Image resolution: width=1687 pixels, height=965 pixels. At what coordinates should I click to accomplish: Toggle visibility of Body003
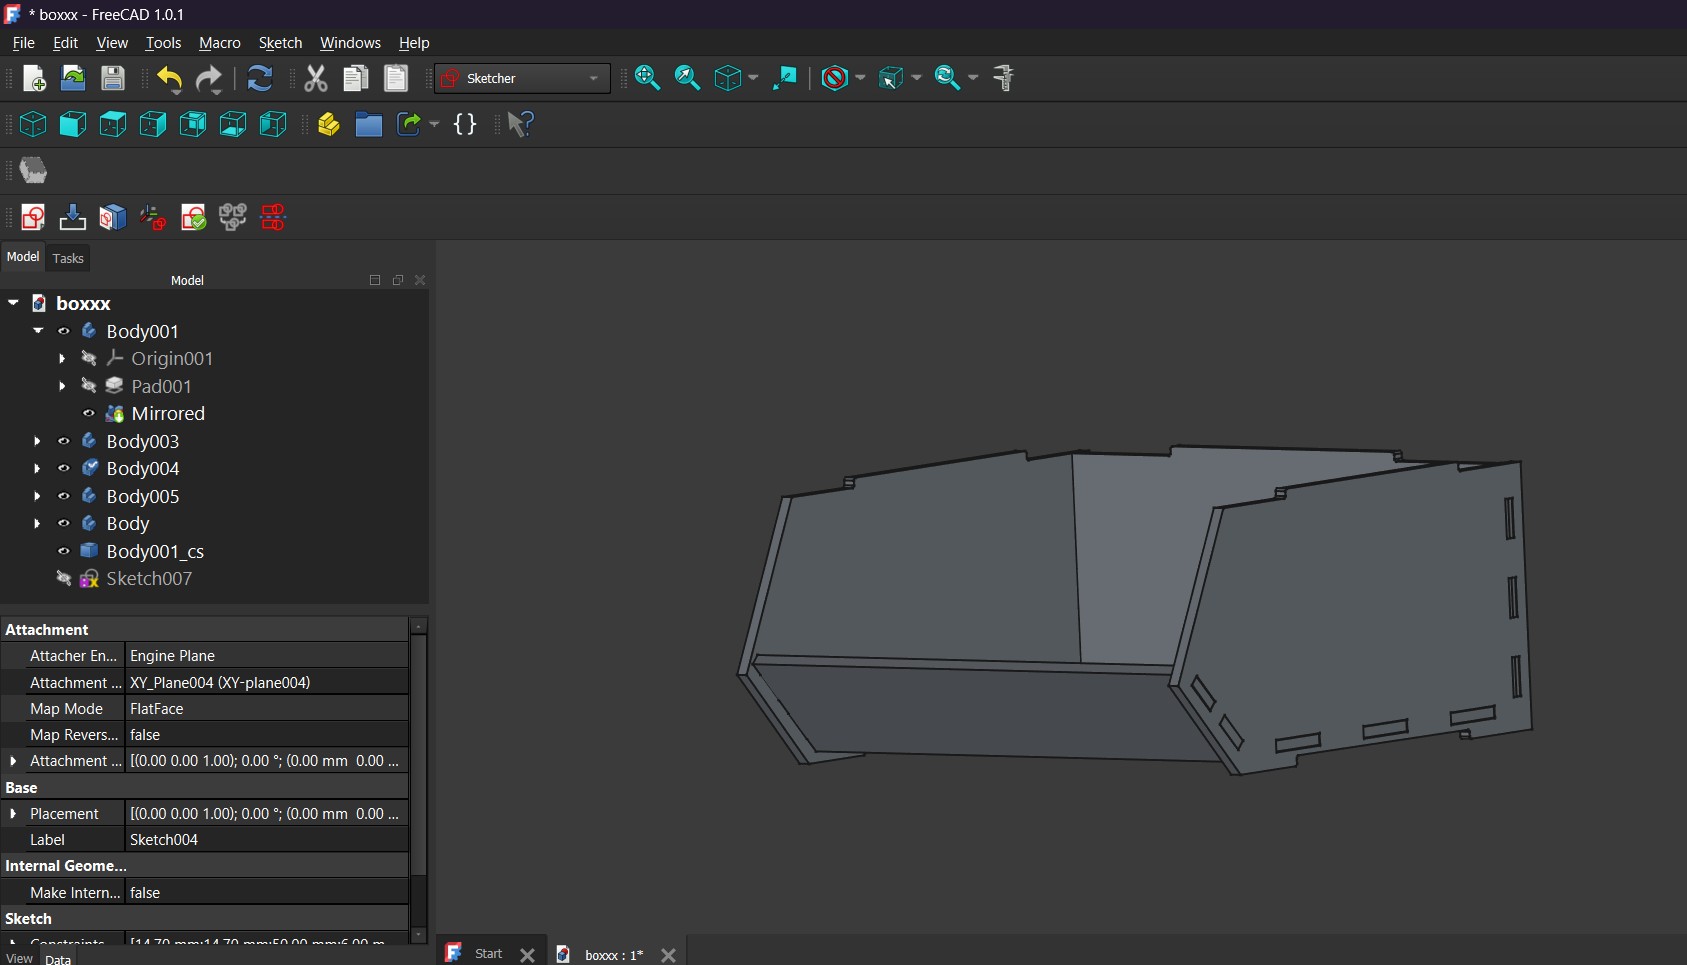pos(64,441)
